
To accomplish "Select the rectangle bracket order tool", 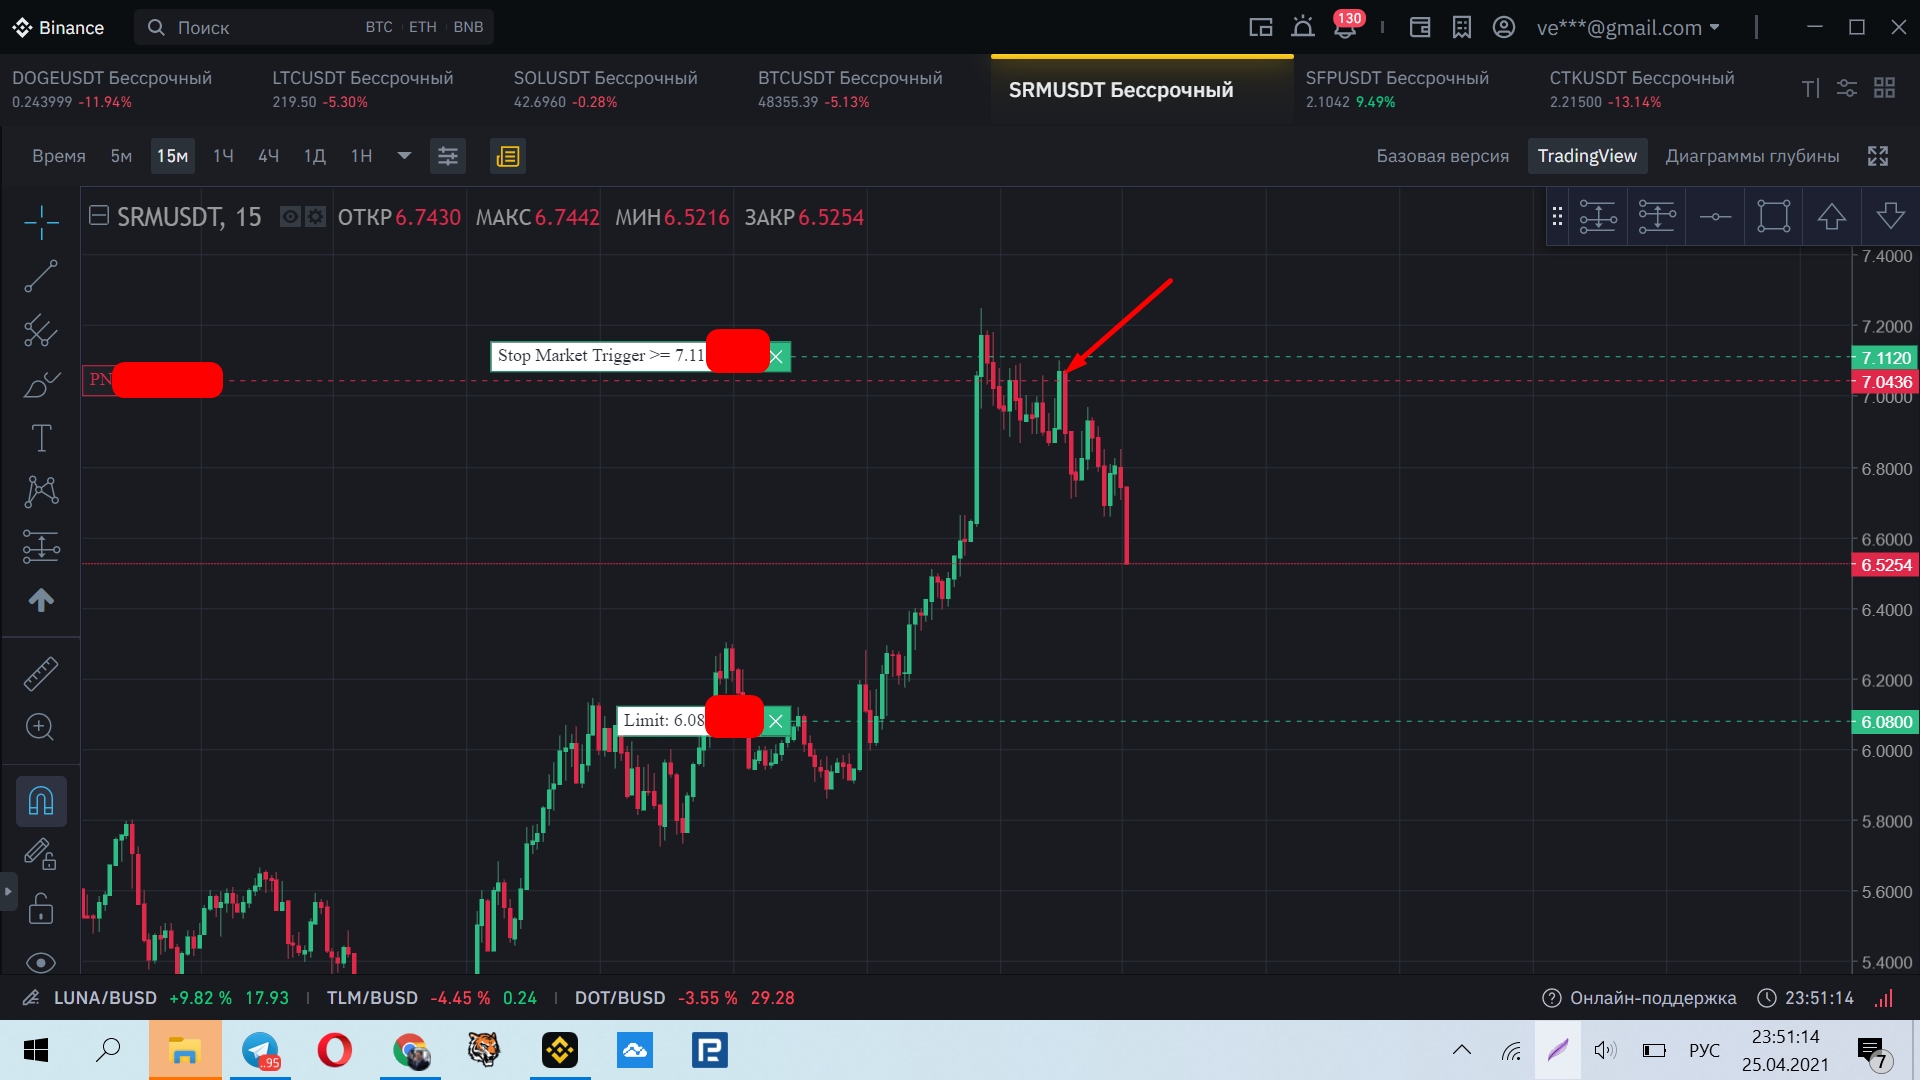I will (x=1773, y=216).
